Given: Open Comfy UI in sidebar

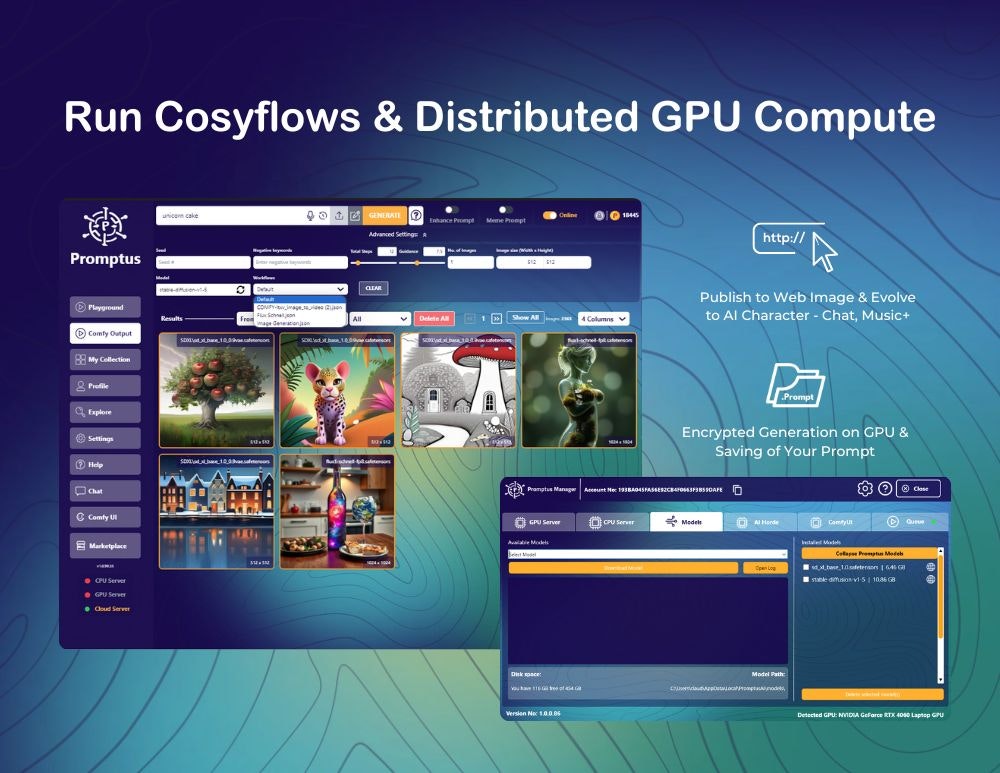Looking at the screenshot, I should point(105,517).
